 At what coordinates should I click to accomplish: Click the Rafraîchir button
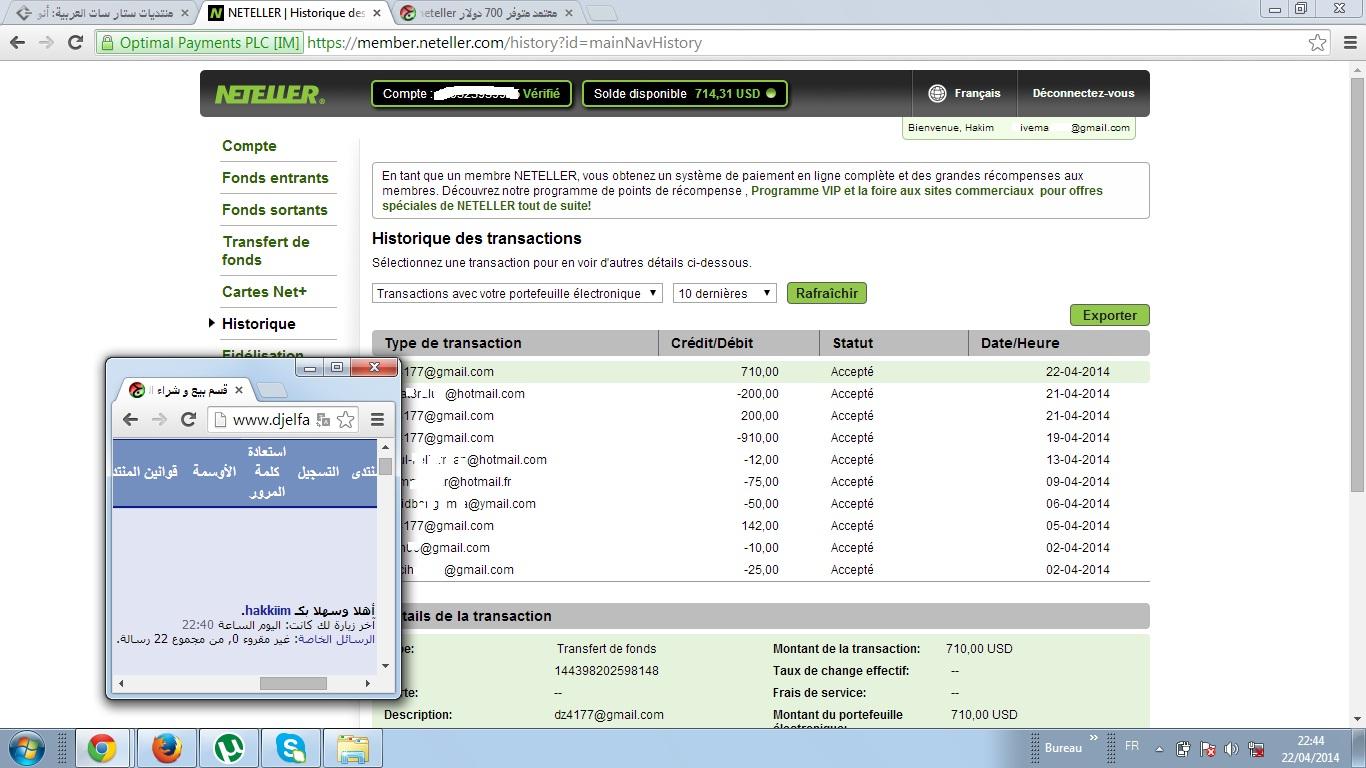pyautogui.click(x=826, y=293)
